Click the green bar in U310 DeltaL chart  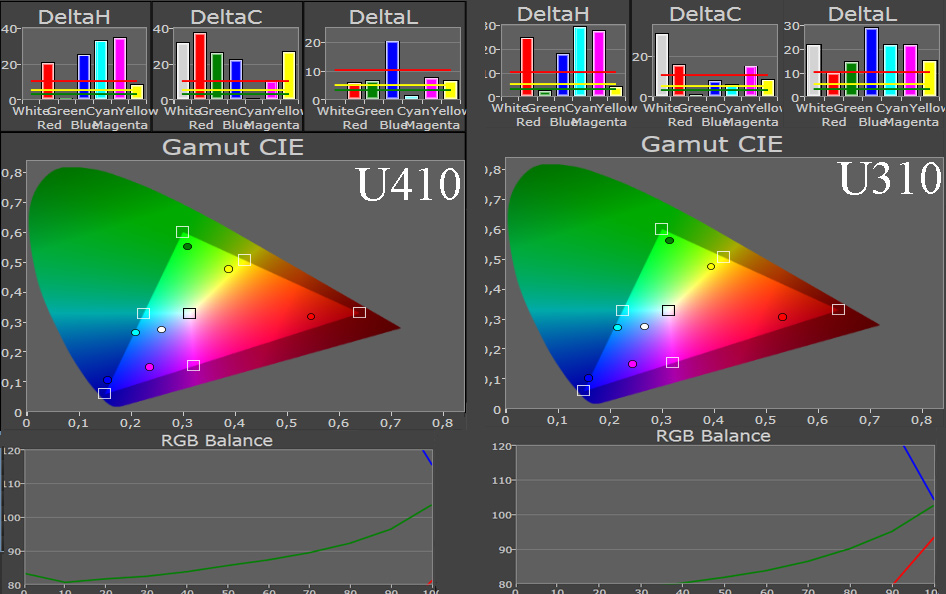[851, 79]
